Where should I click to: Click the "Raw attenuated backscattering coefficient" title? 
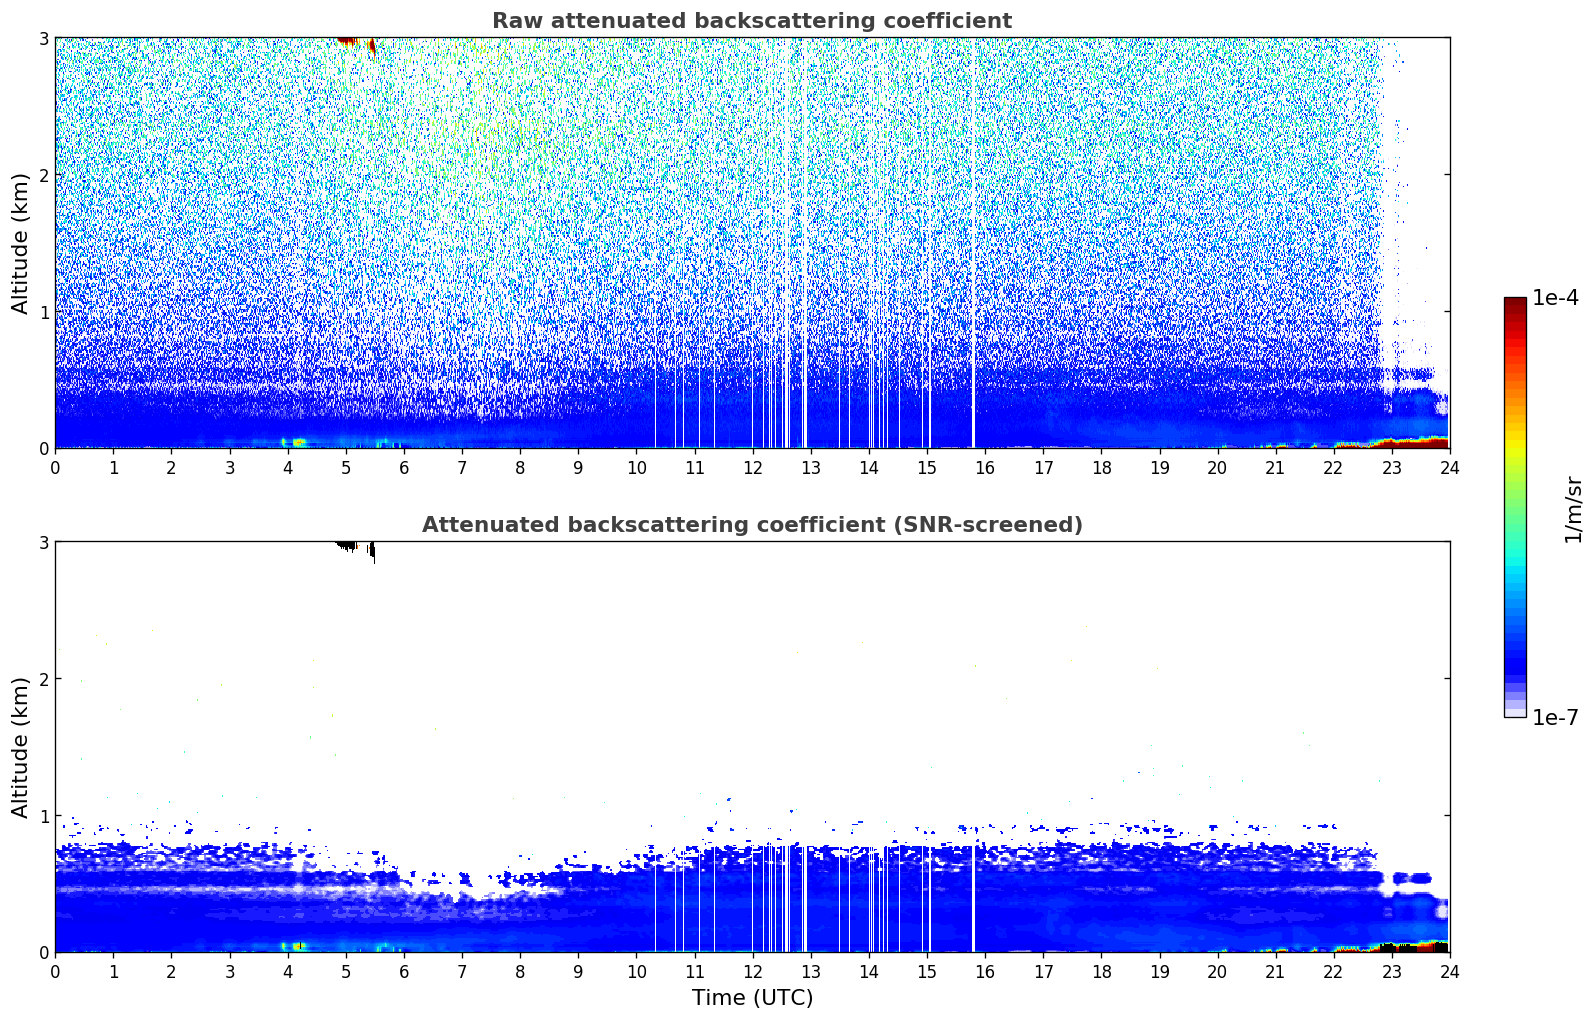tap(752, 21)
